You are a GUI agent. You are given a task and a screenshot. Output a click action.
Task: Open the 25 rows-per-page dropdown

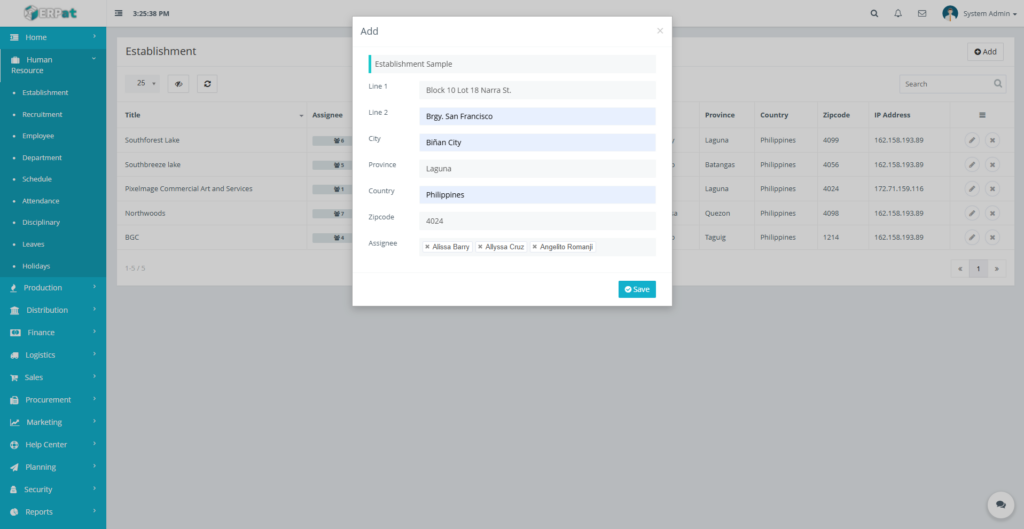[142, 84]
